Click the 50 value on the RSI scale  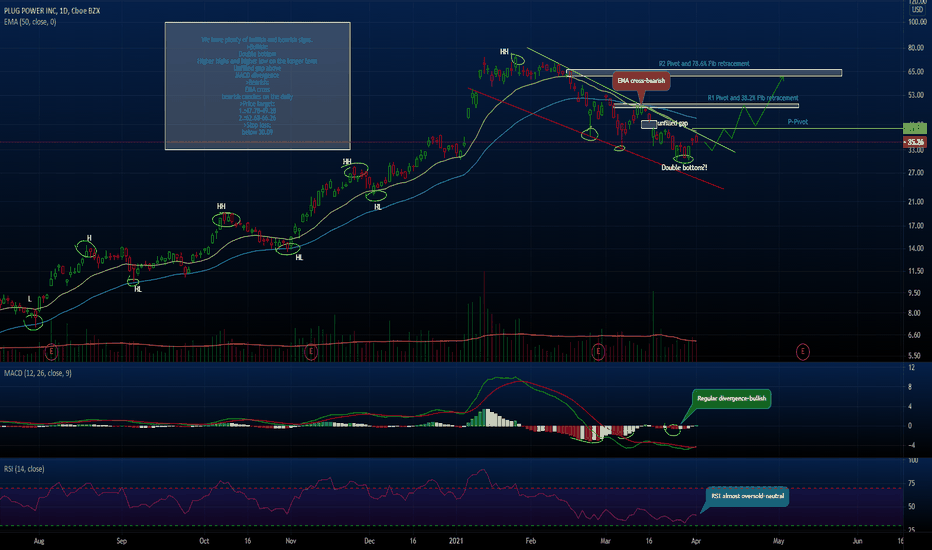click(x=912, y=507)
